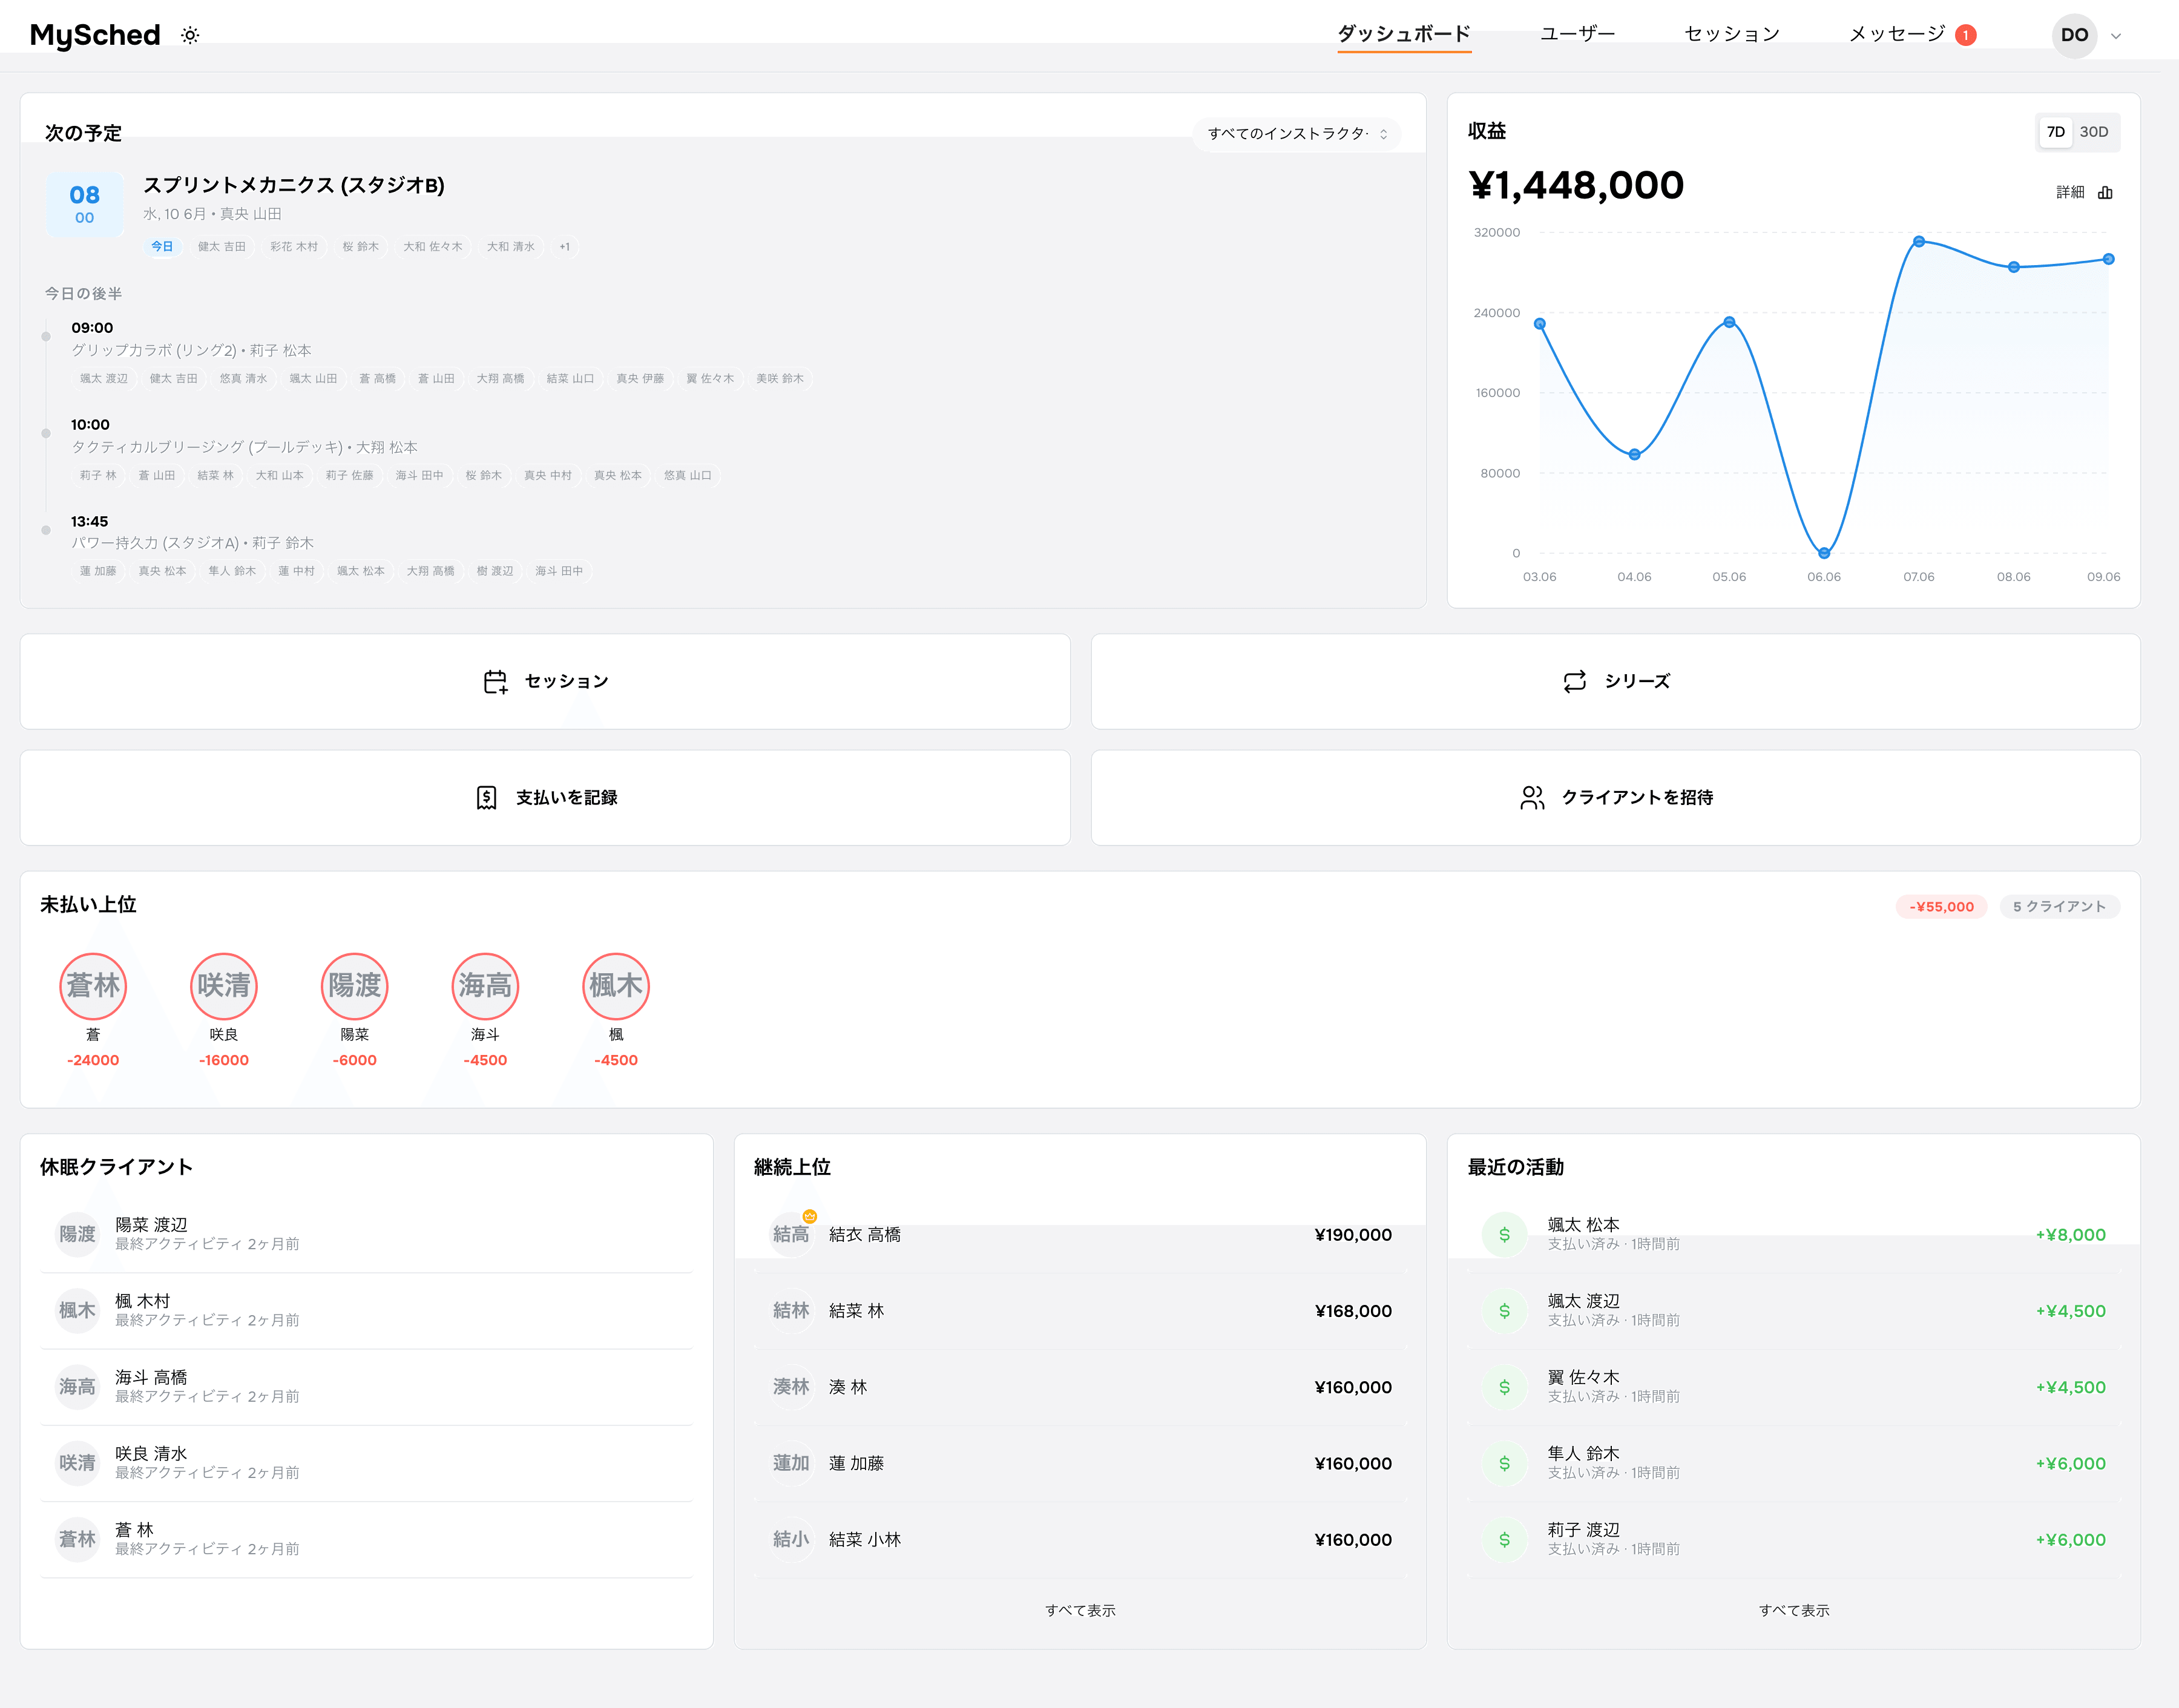2179x1708 pixels.
Task: Click the dollar icon for 莉子 渡辺 payment
Action: pos(1504,1539)
